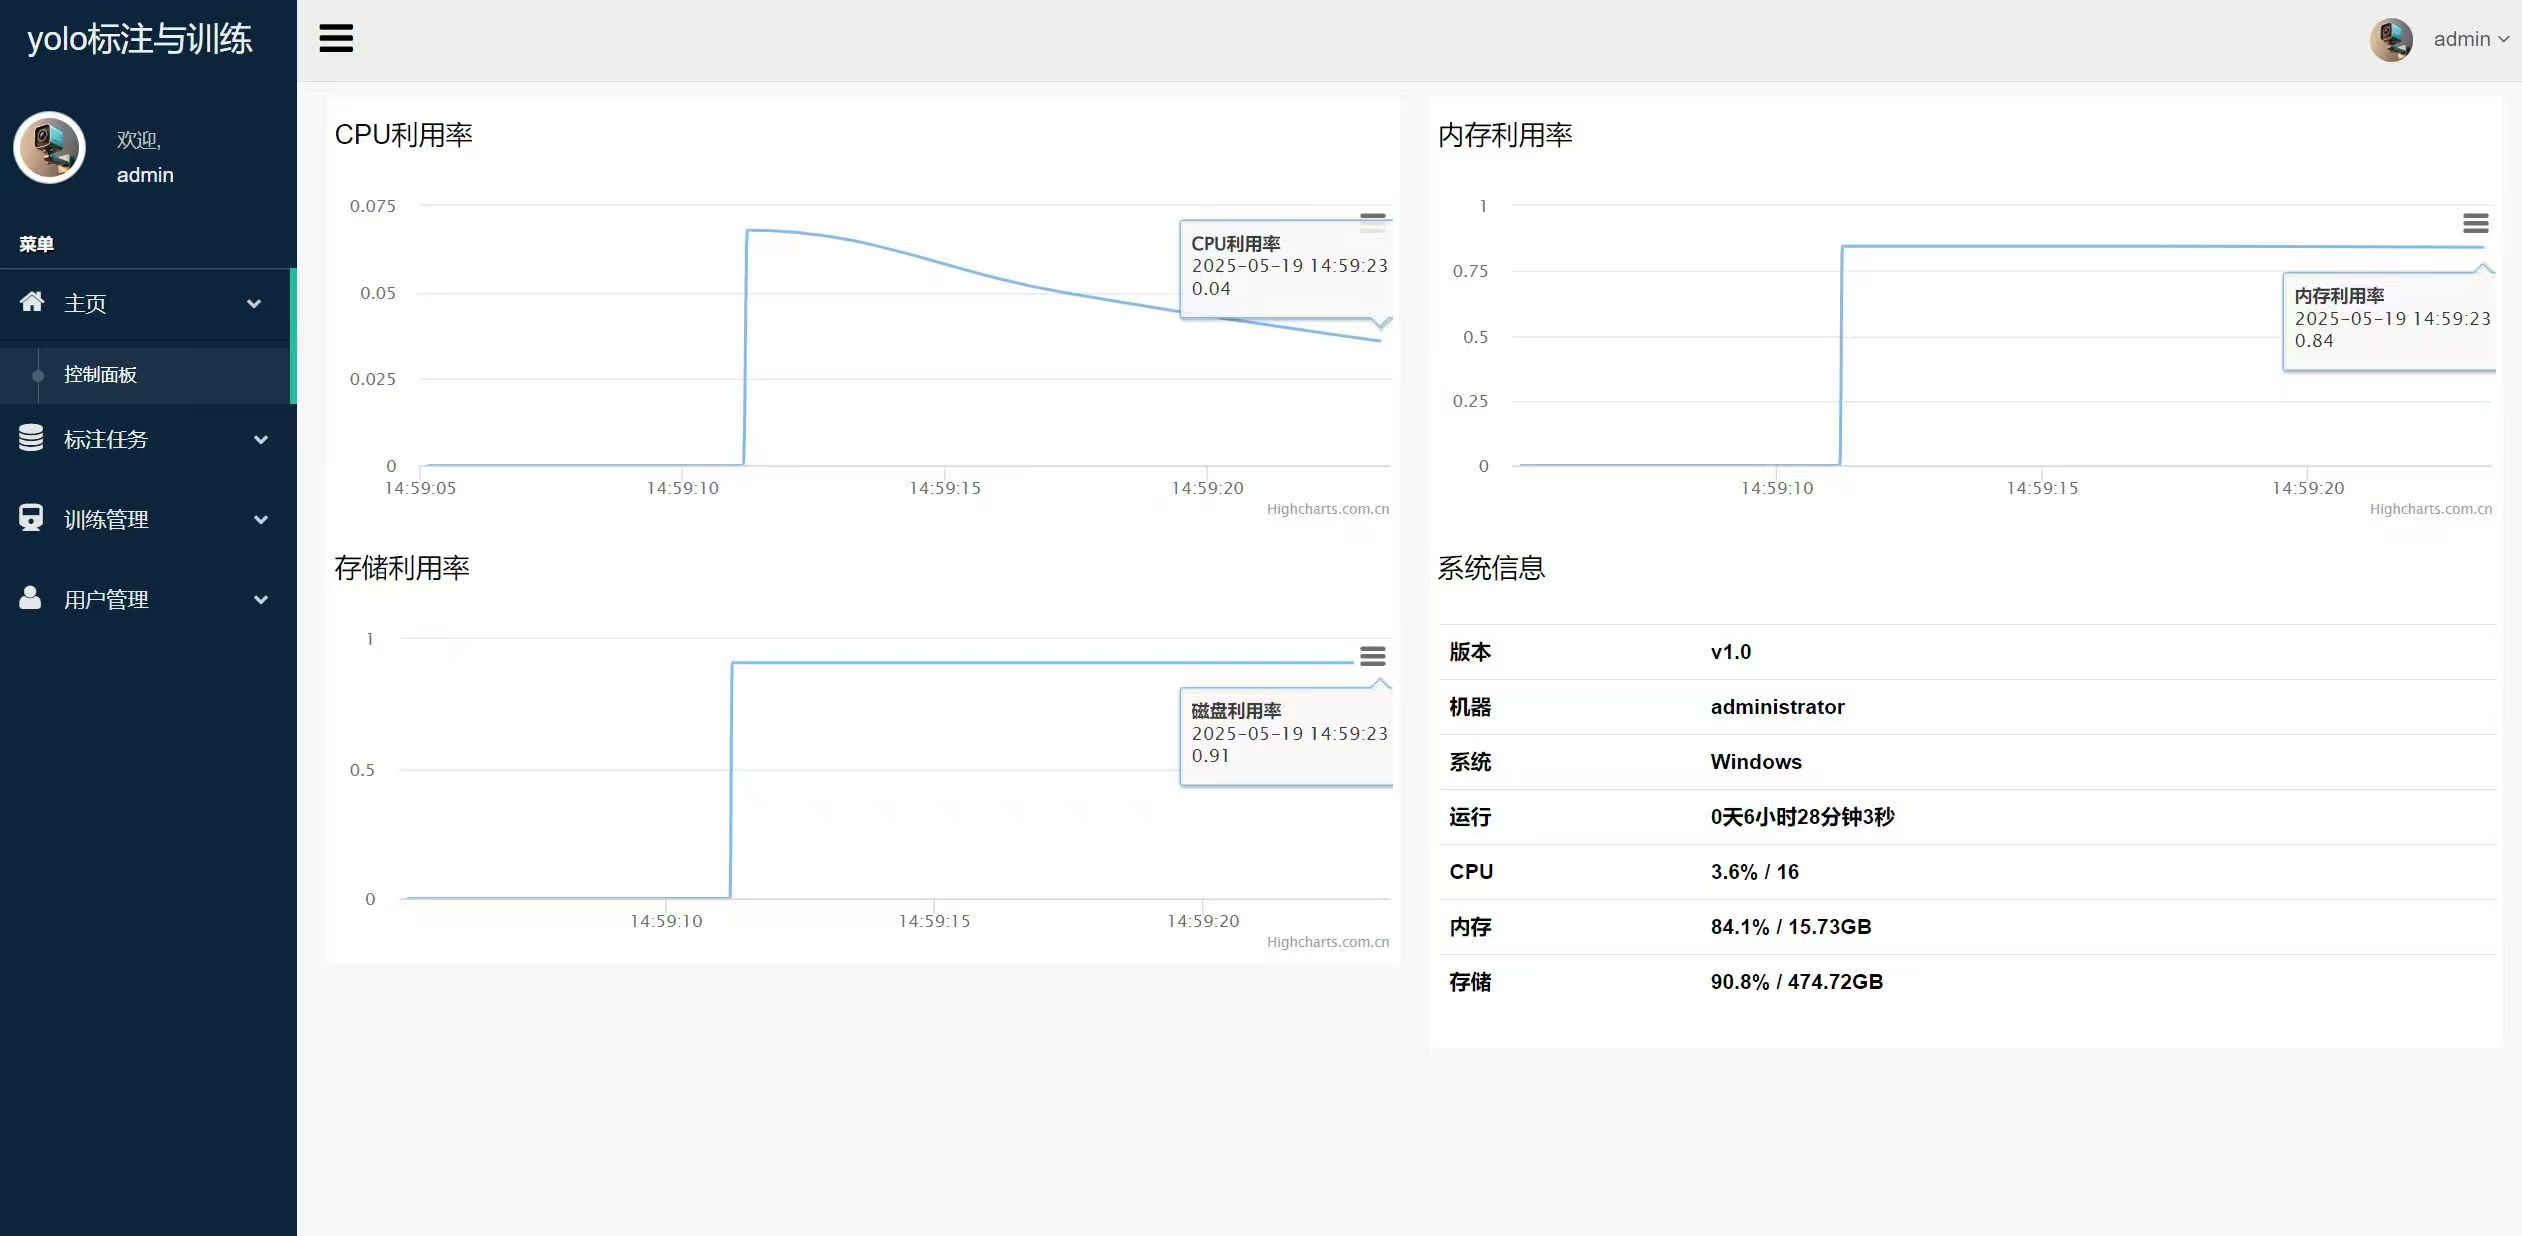Screen dimensions: 2522x1236
Task: Open the hamburger navigation menu
Action: click(x=335, y=38)
